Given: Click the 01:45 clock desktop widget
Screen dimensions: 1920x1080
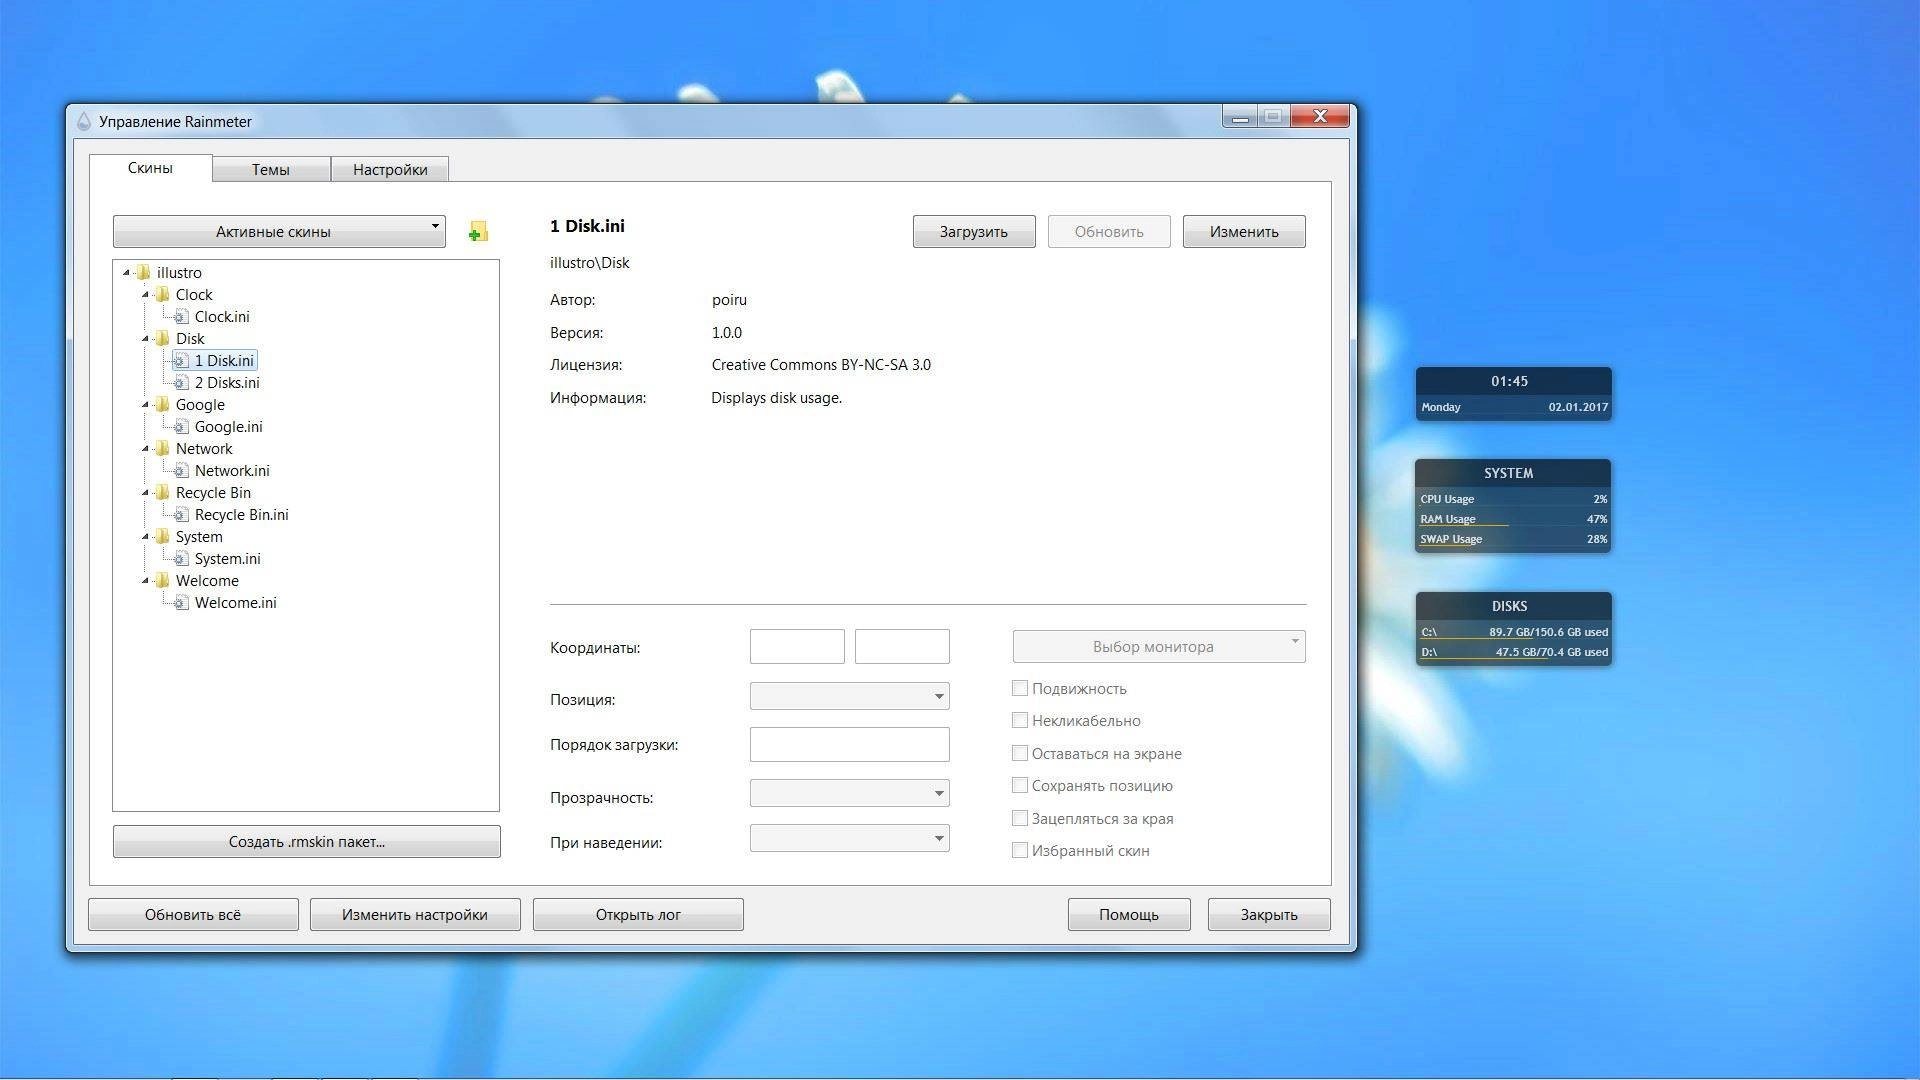Looking at the screenshot, I should [x=1513, y=394].
